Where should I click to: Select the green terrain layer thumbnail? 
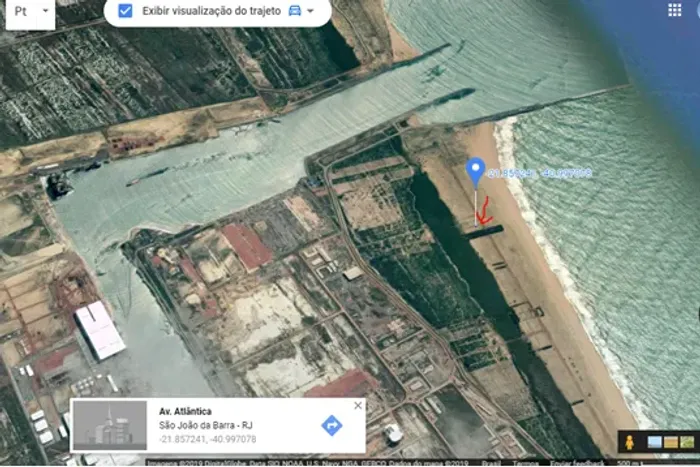point(687,442)
